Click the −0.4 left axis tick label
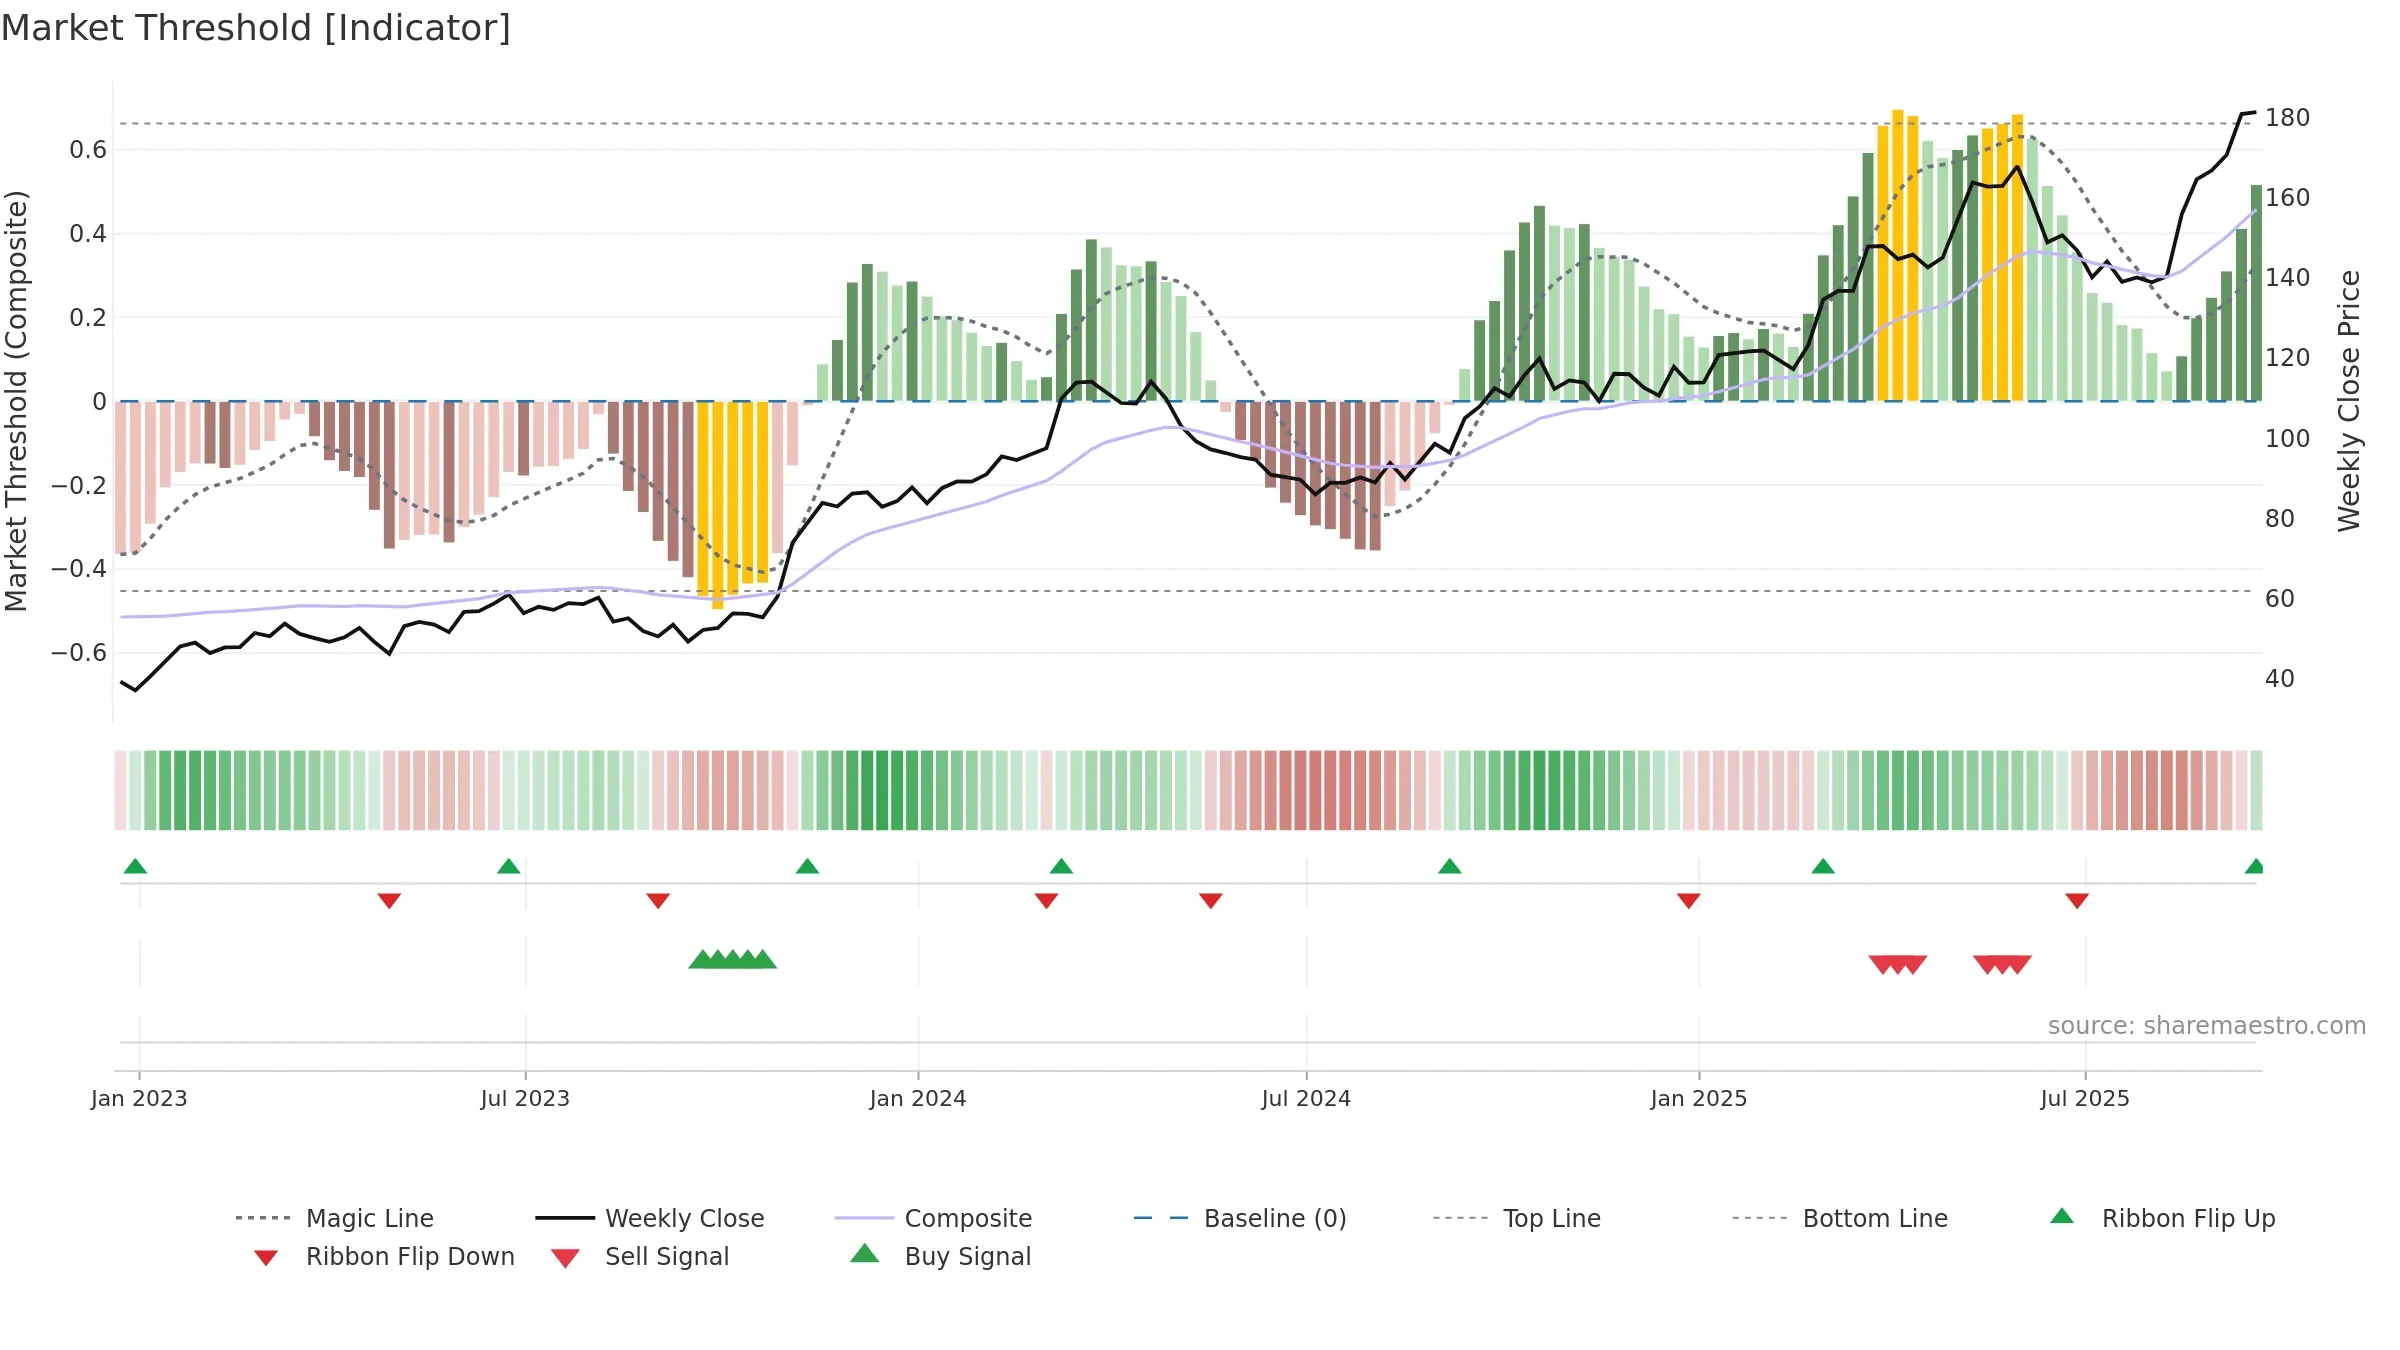Viewport: 2400px width, 1350px height. 78,568
